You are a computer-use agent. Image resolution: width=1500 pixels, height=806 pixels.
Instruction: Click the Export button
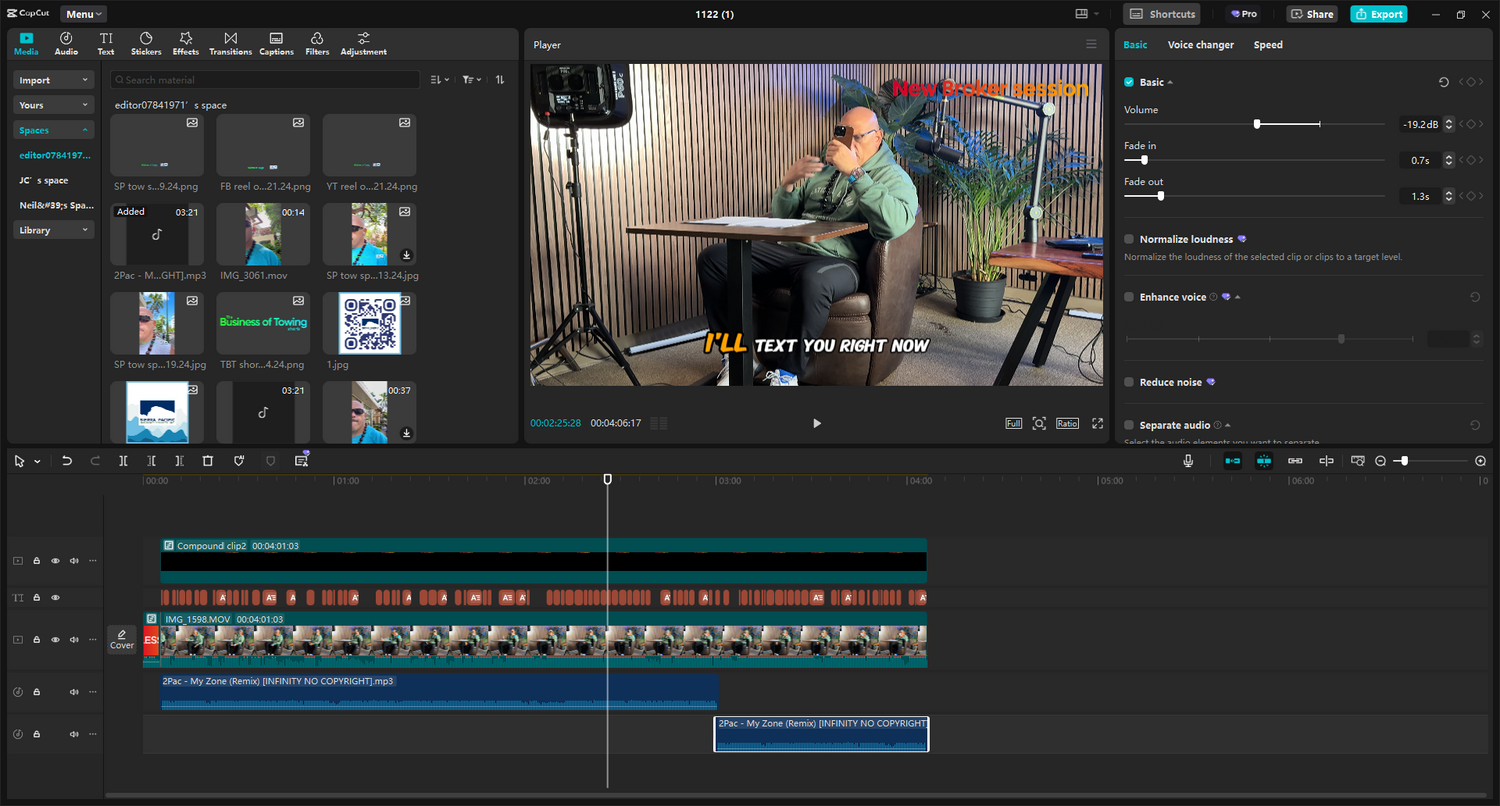point(1378,14)
